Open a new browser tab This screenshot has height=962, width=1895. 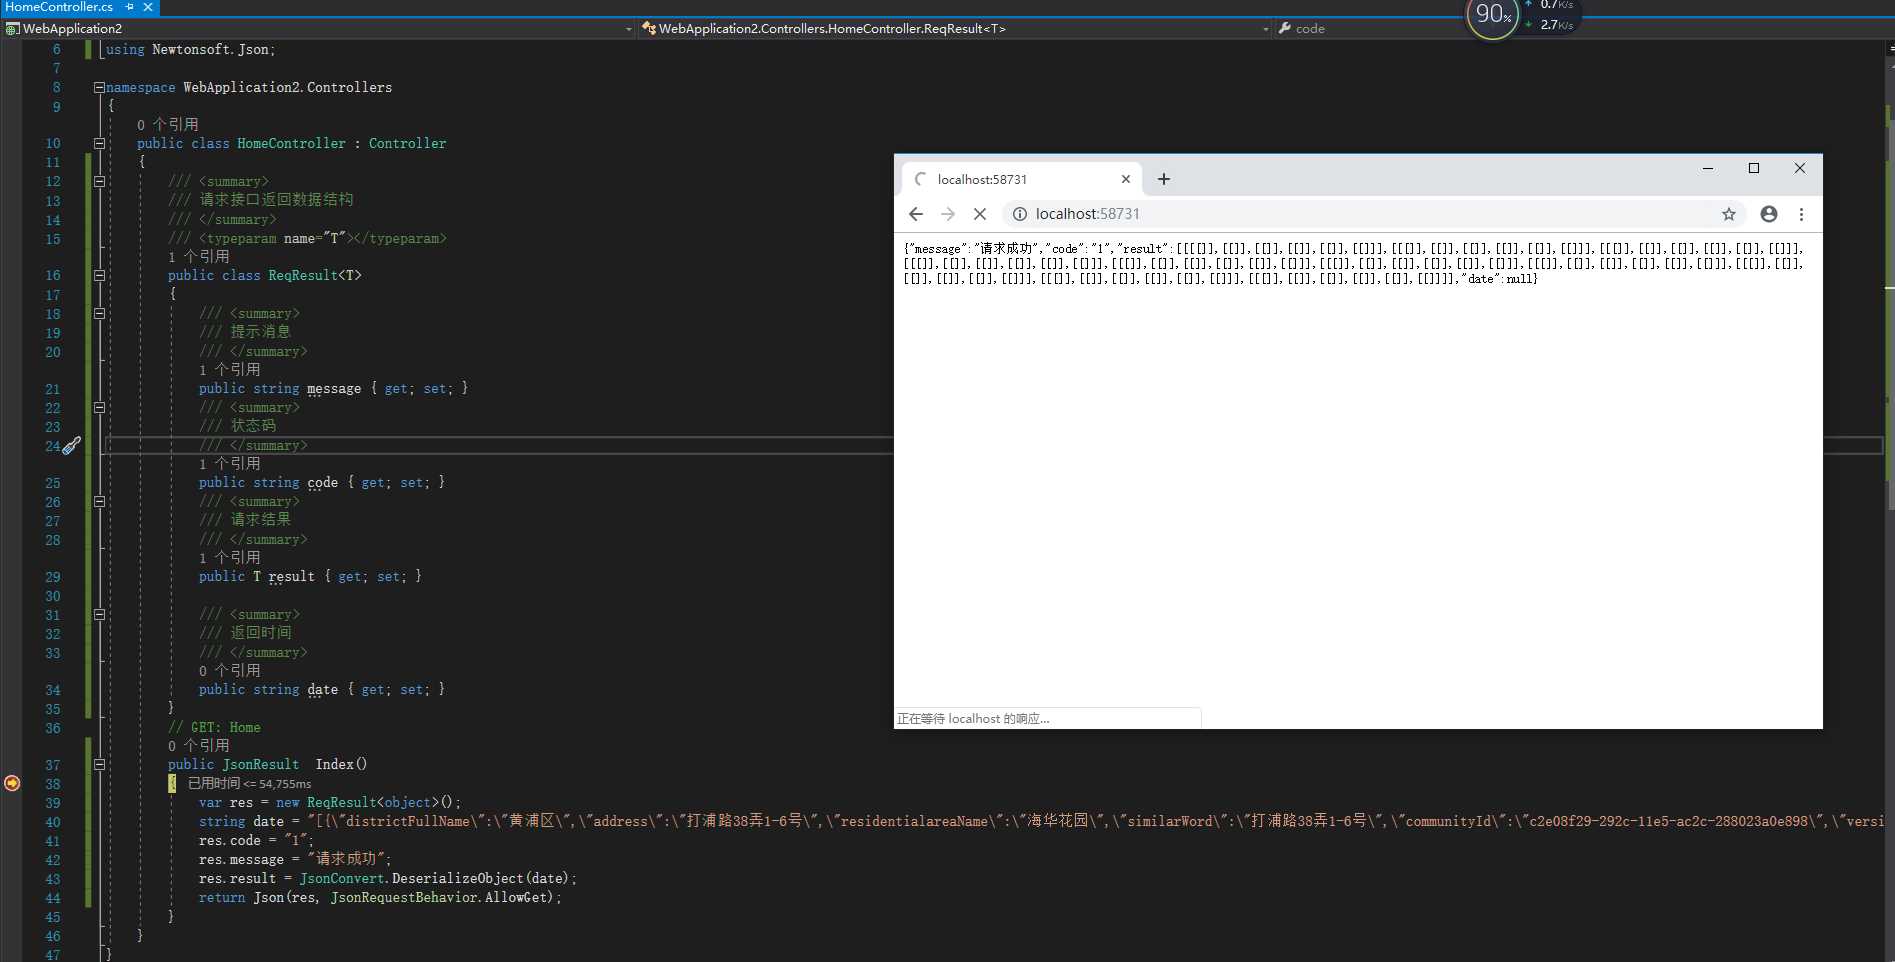coord(1164,179)
